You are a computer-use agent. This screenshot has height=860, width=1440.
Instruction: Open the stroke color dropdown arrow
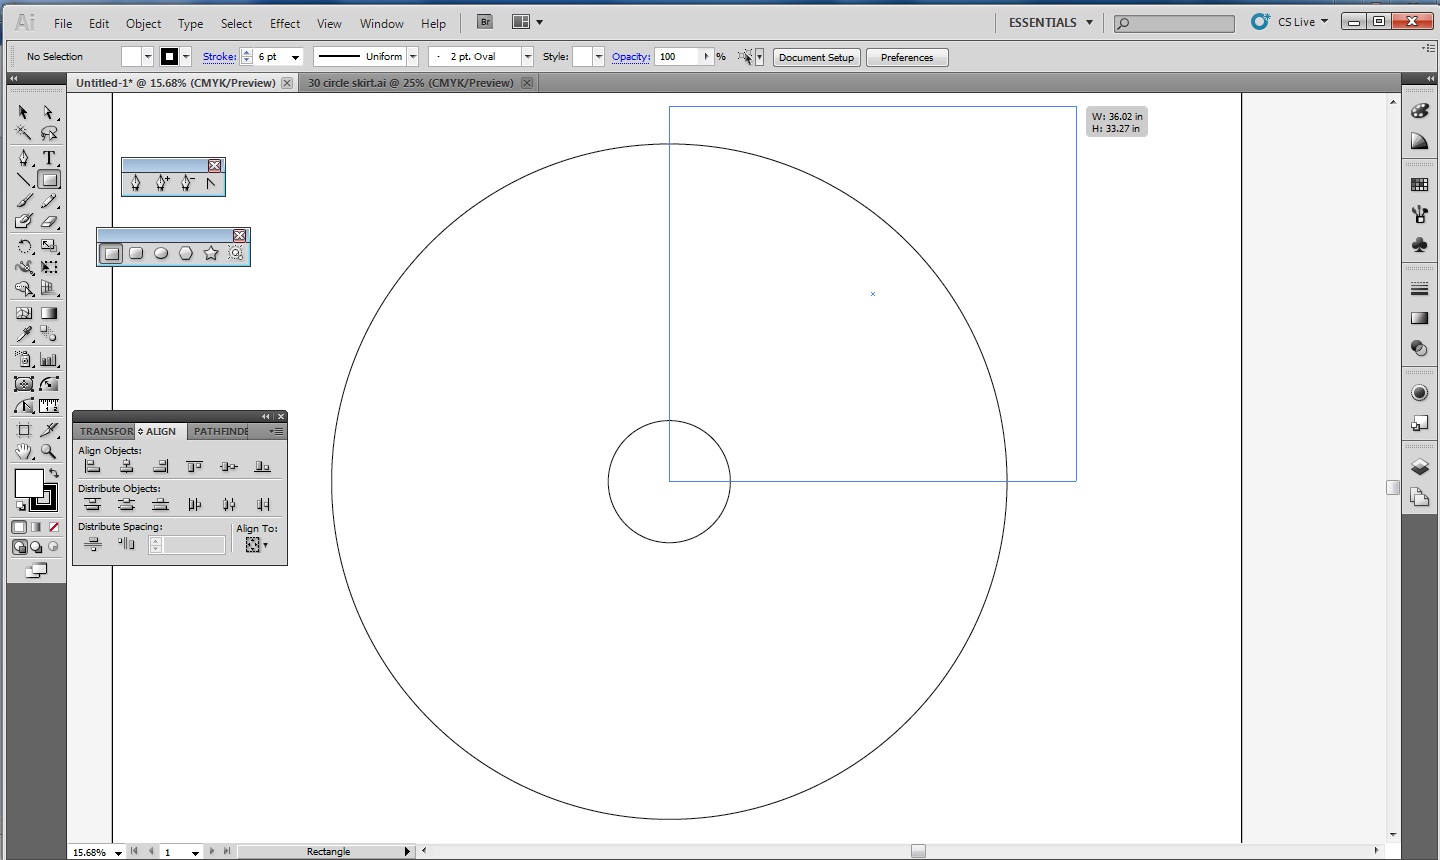[186, 57]
